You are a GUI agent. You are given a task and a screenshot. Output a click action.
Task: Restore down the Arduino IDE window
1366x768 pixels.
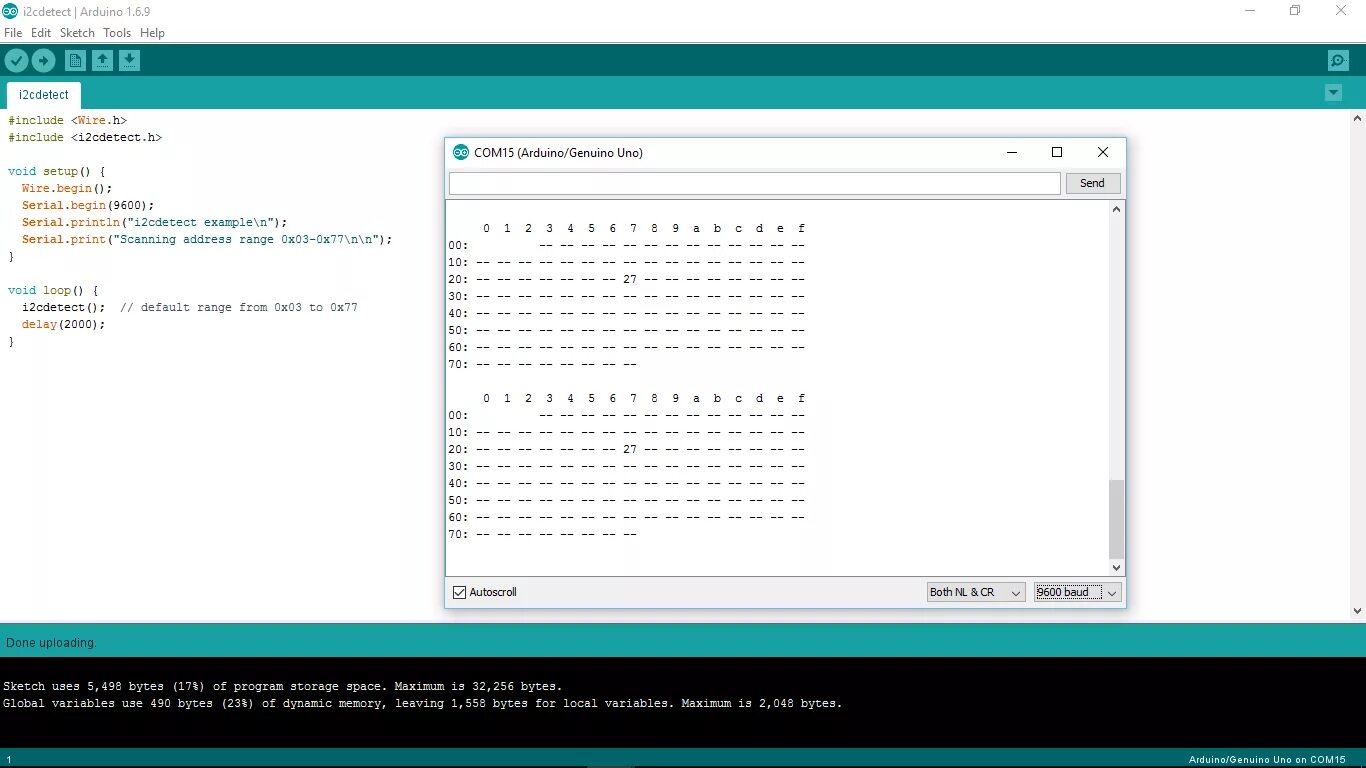[x=1295, y=11]
